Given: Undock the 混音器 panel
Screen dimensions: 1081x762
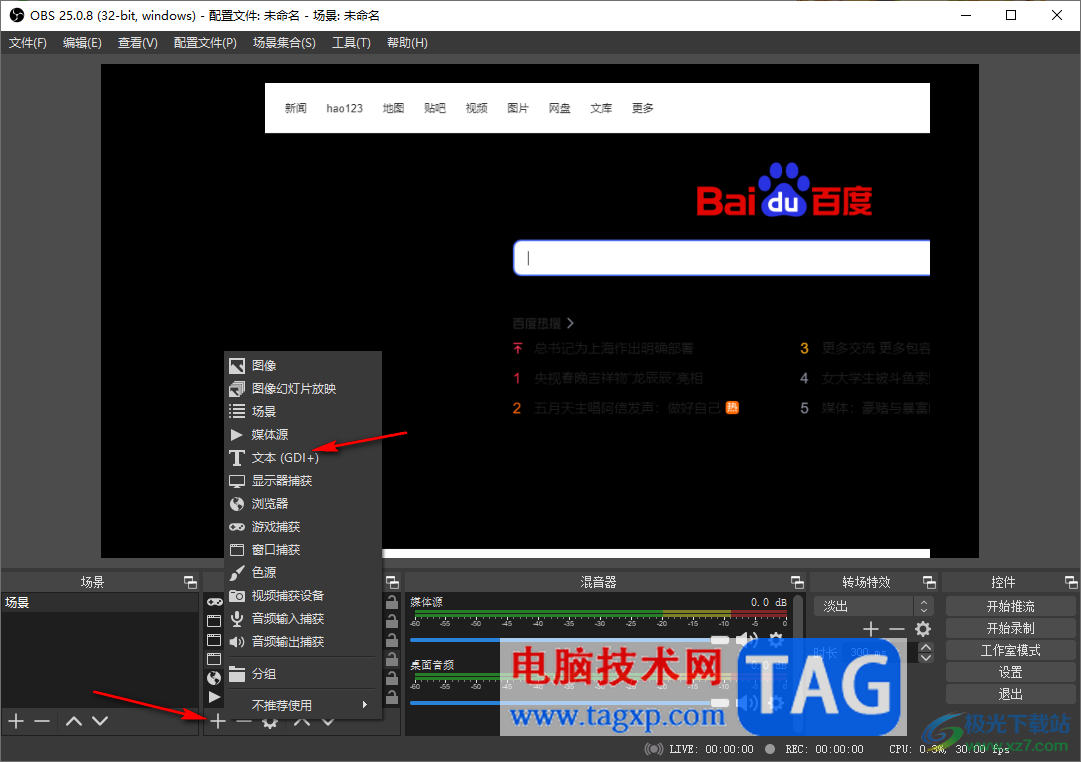Looking at the screenshot, I should click(x=797, y=582).
